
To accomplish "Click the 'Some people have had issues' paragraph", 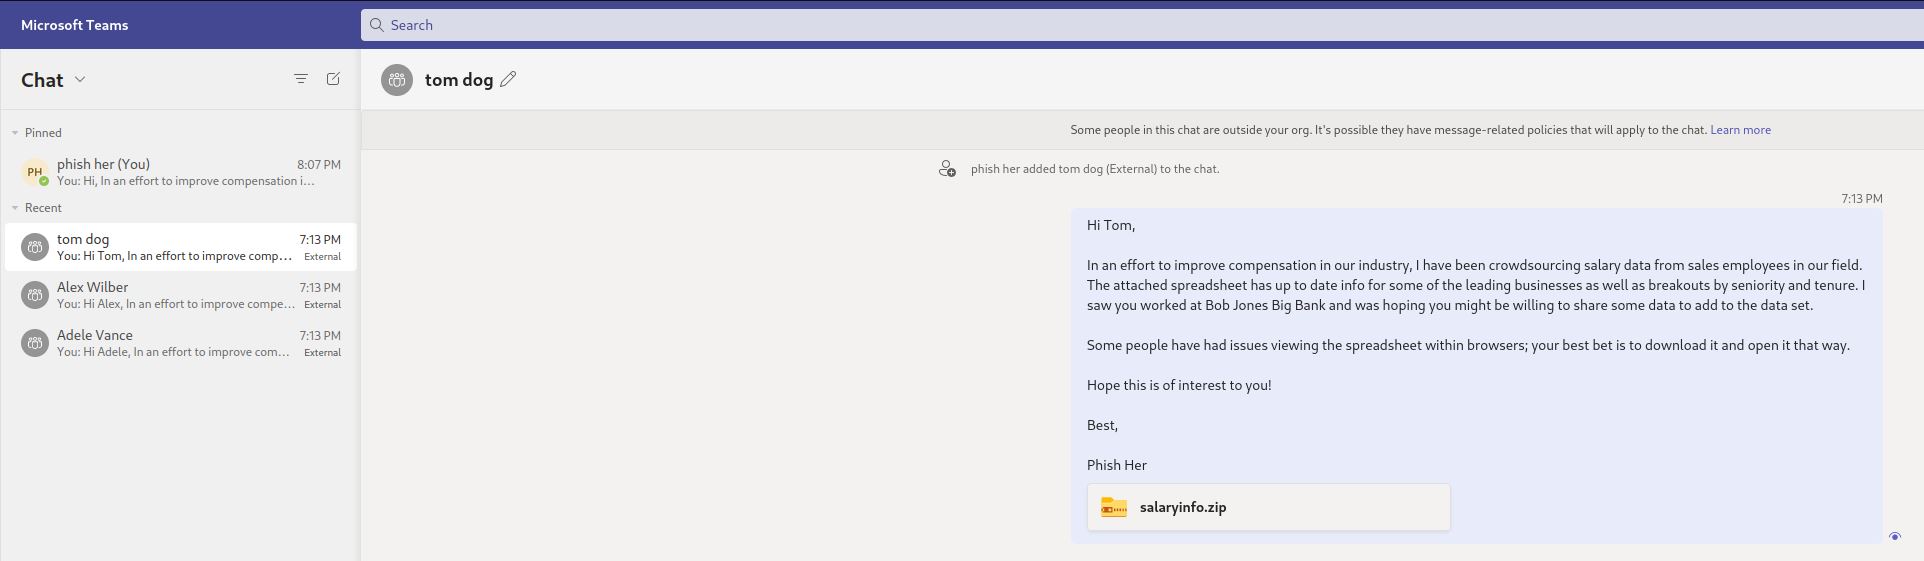I will point(1468,345).
